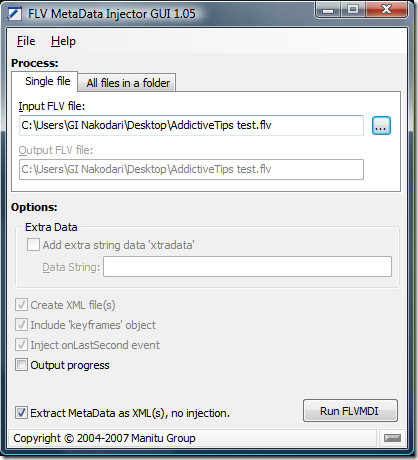Open the File menu

click(x=26, y=41)
